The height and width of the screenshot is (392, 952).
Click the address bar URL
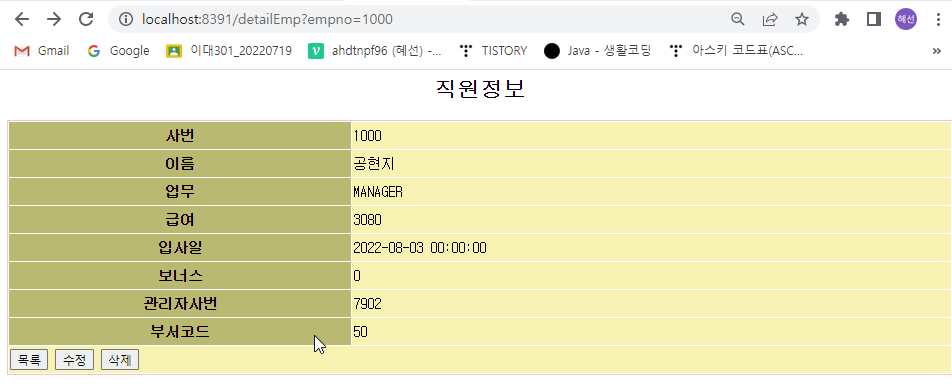tap(267, 19)
